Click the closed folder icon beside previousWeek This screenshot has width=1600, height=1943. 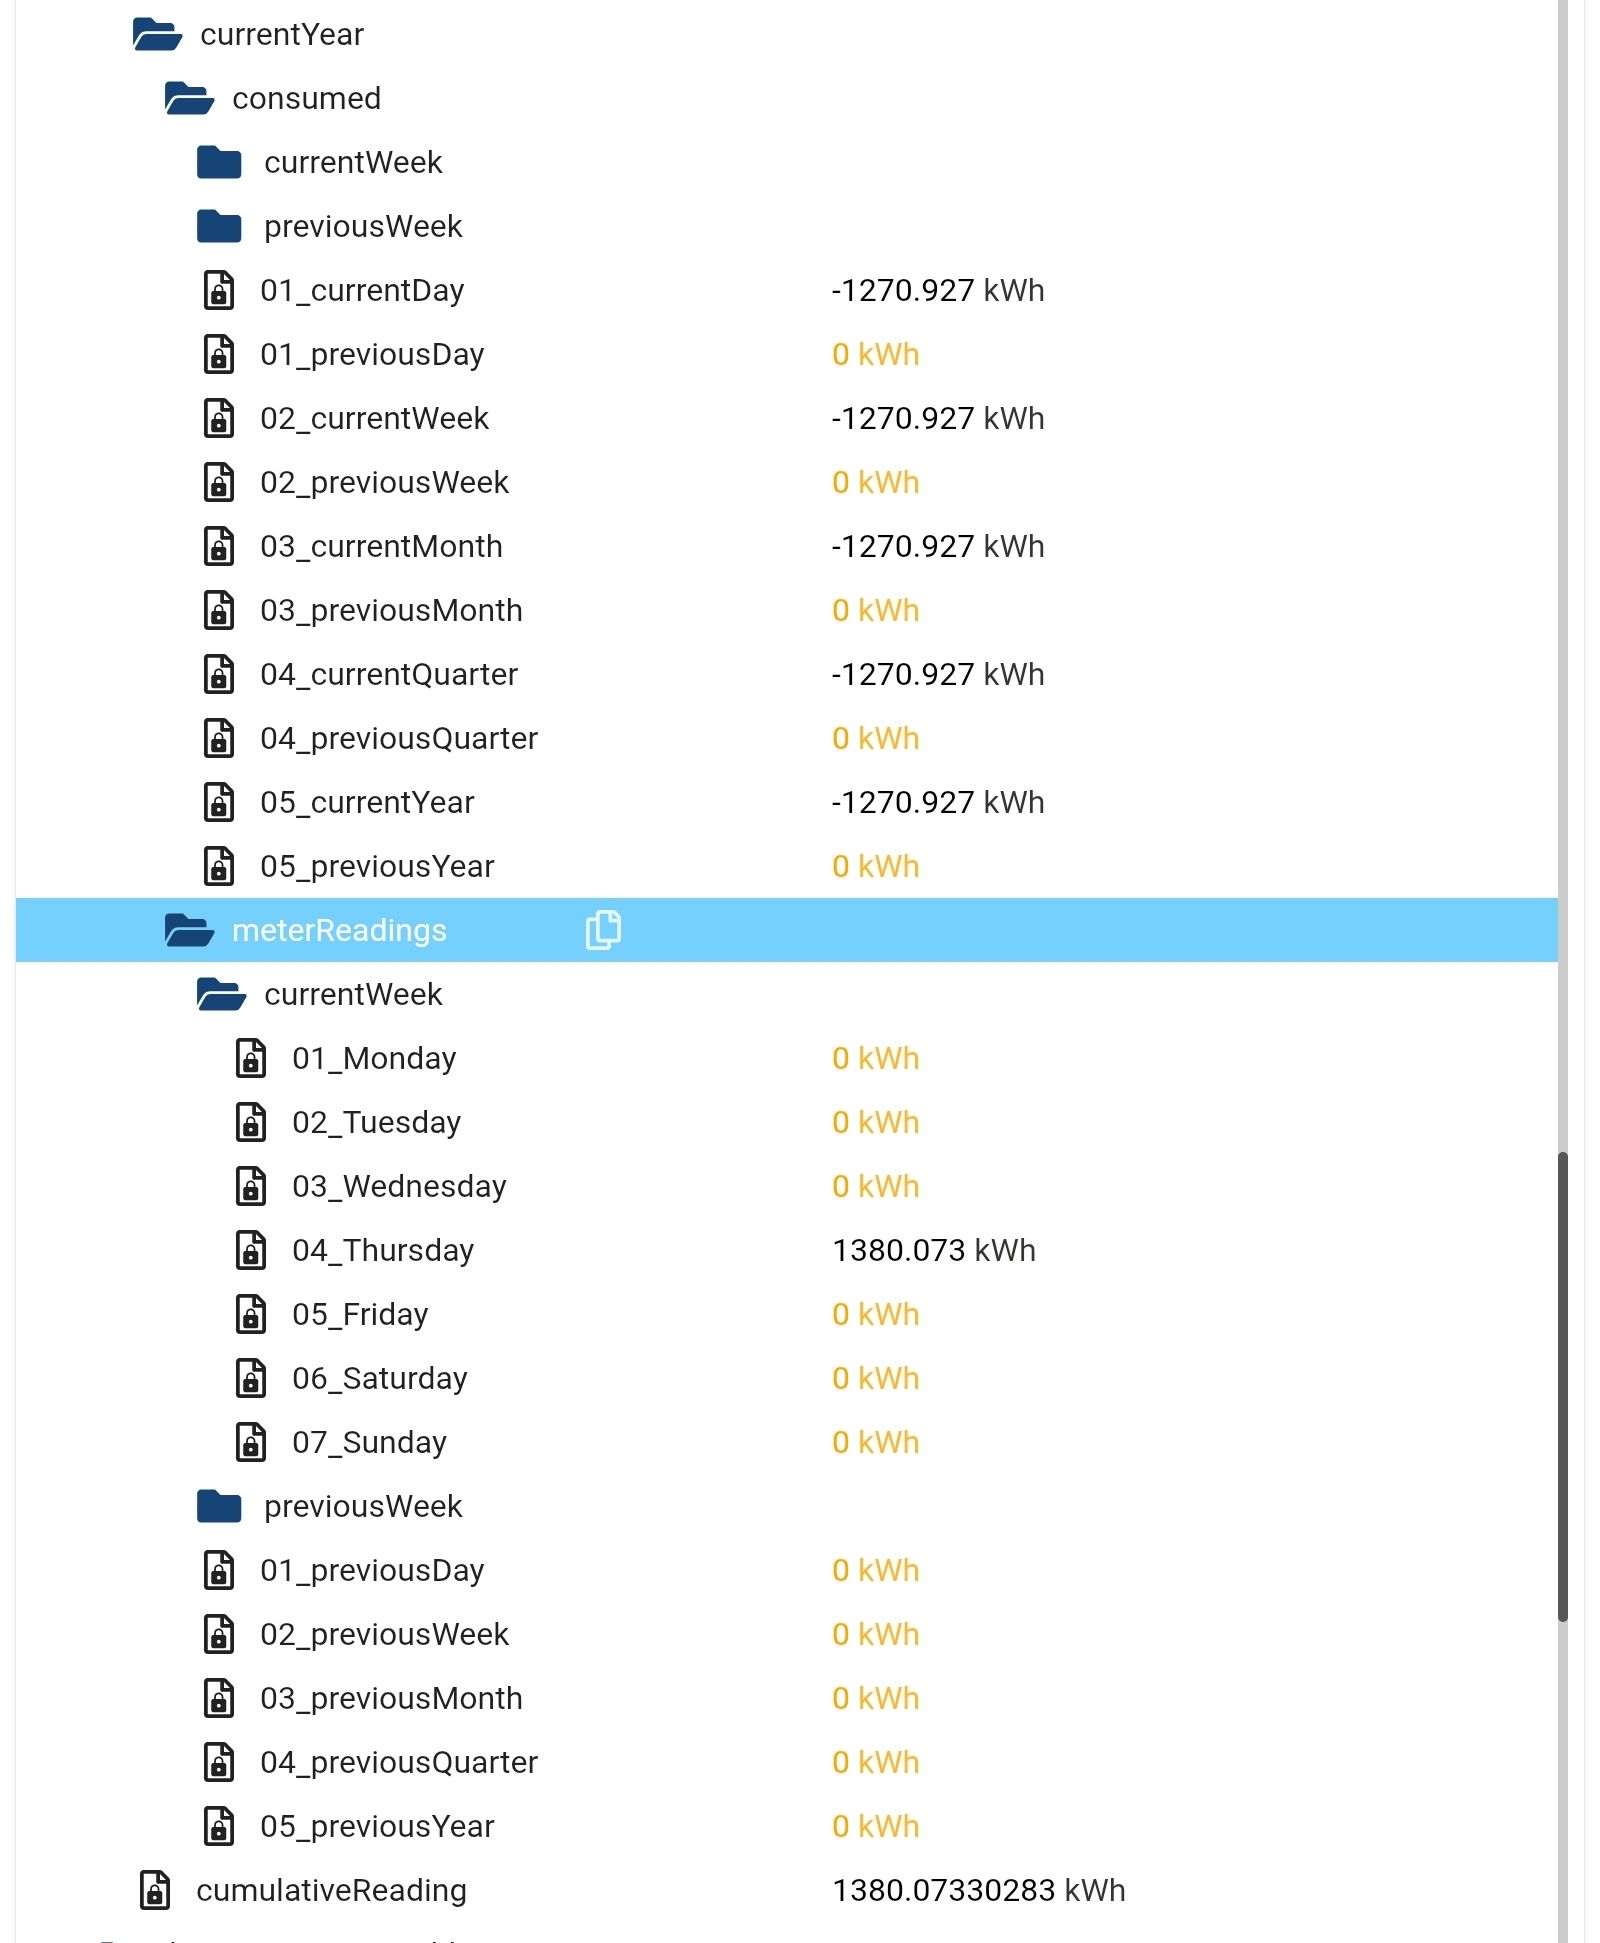coord(219,225)
